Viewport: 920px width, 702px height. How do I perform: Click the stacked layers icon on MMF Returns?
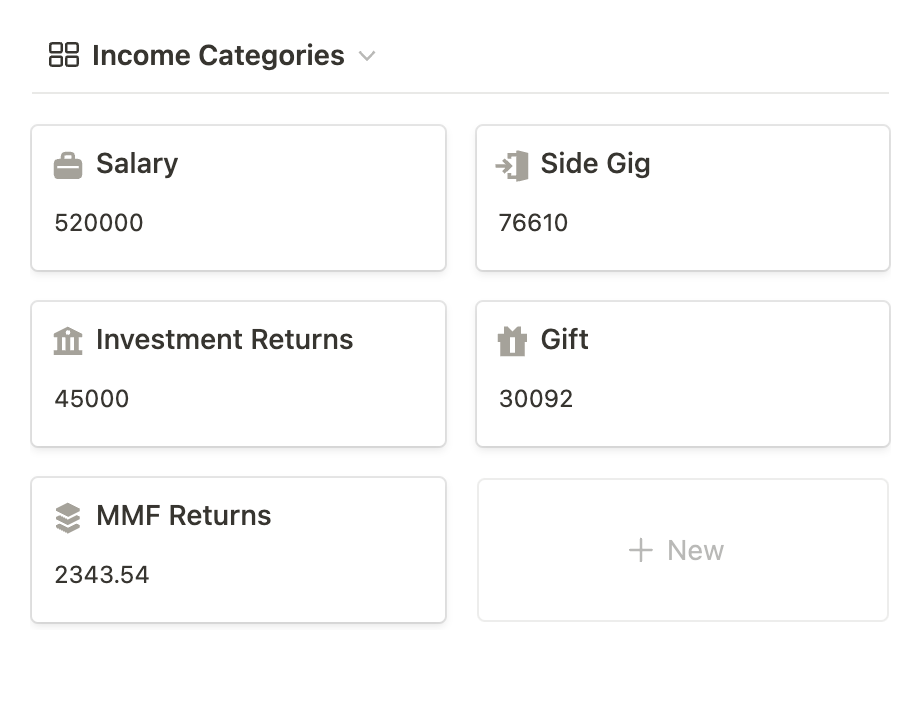coord(68,517)
